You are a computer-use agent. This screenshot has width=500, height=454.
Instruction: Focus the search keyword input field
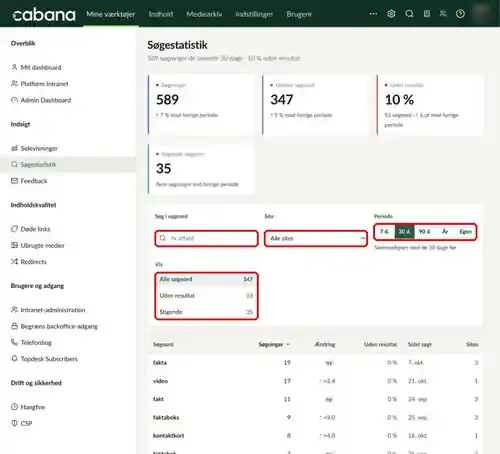point(206,238)
